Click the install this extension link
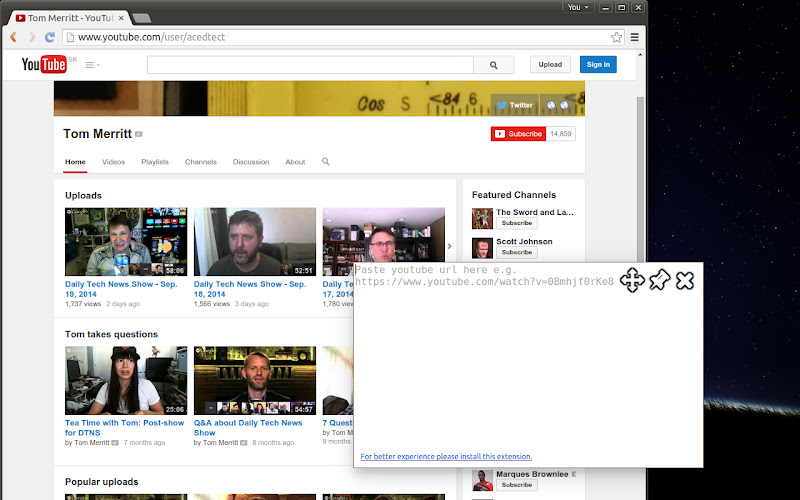Image resolution: width=800 pixels, height=500 pixels. pyautogui.click(x=446, y=456)
